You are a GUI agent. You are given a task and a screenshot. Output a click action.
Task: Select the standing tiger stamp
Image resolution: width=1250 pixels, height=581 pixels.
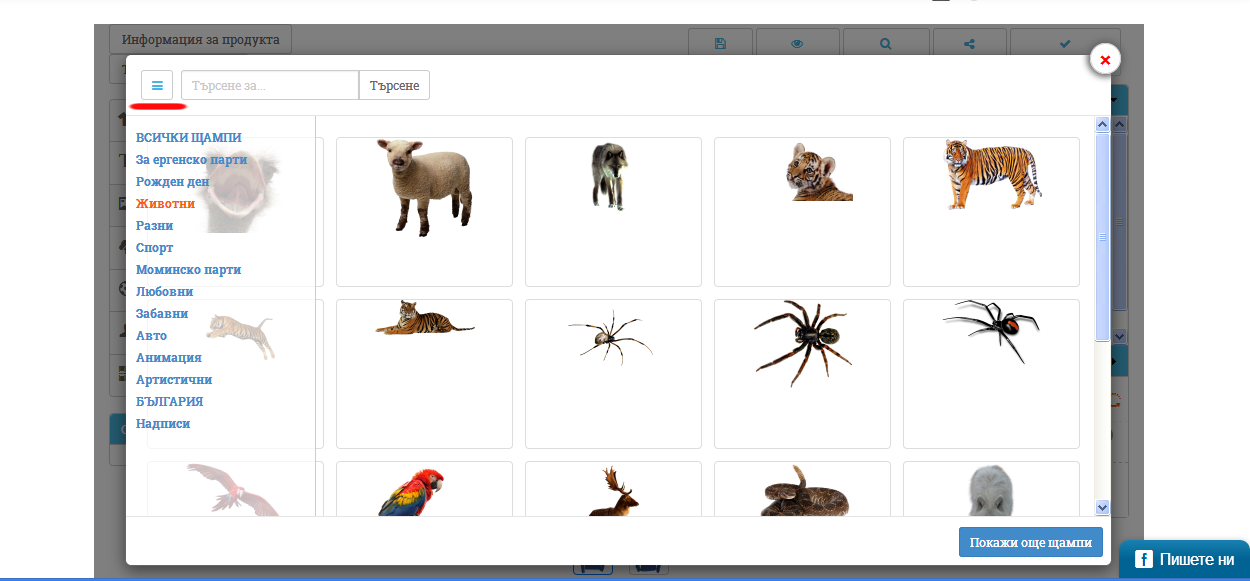point(991,175)
